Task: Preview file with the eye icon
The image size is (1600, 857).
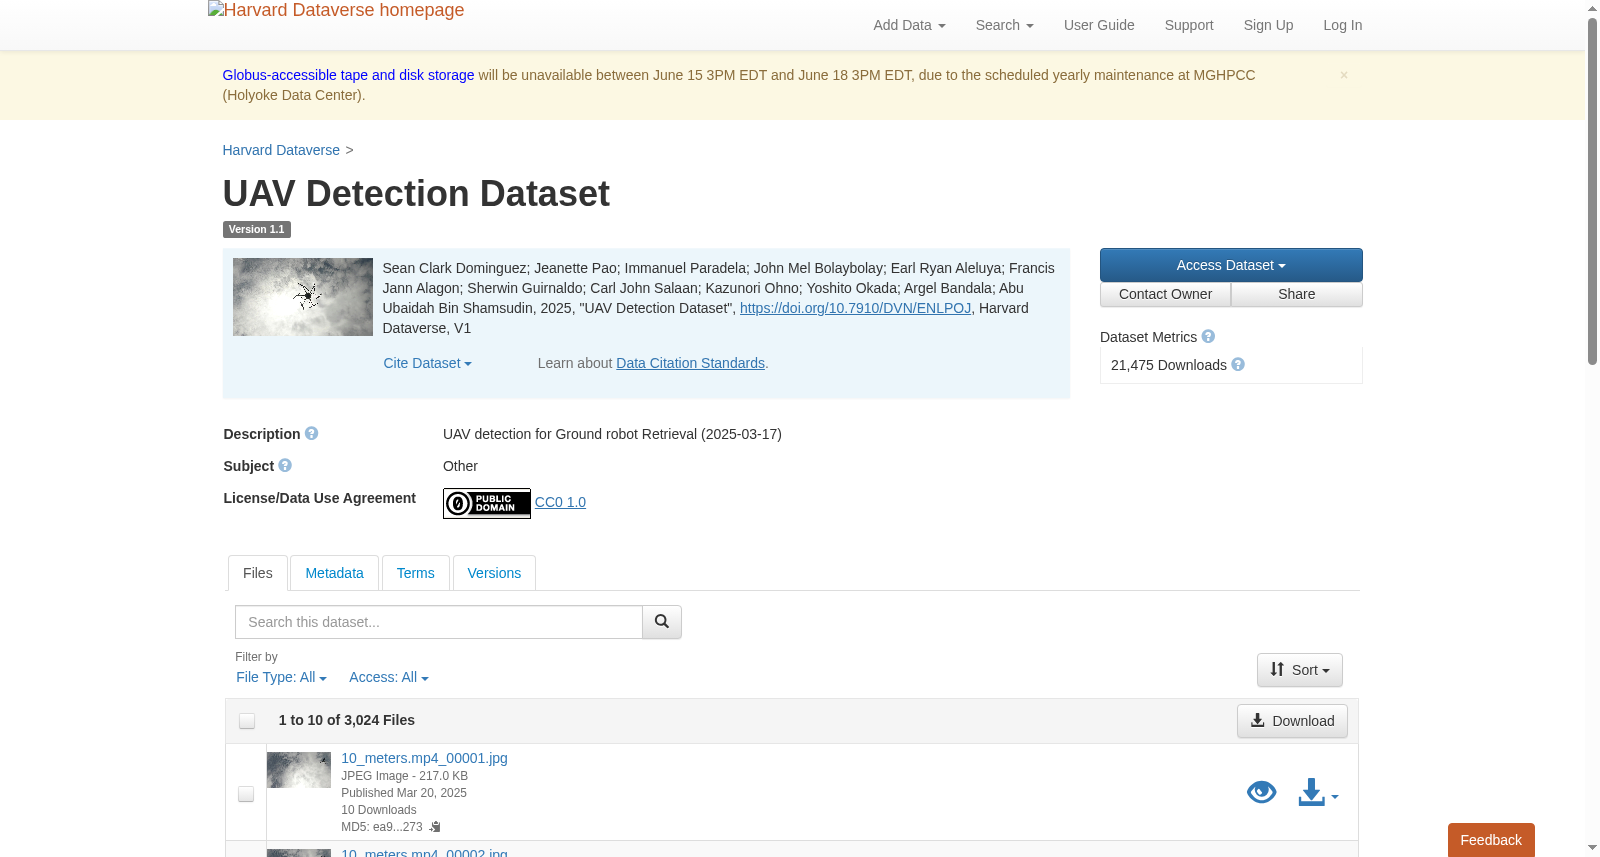Action: [x=1262, y=793]
